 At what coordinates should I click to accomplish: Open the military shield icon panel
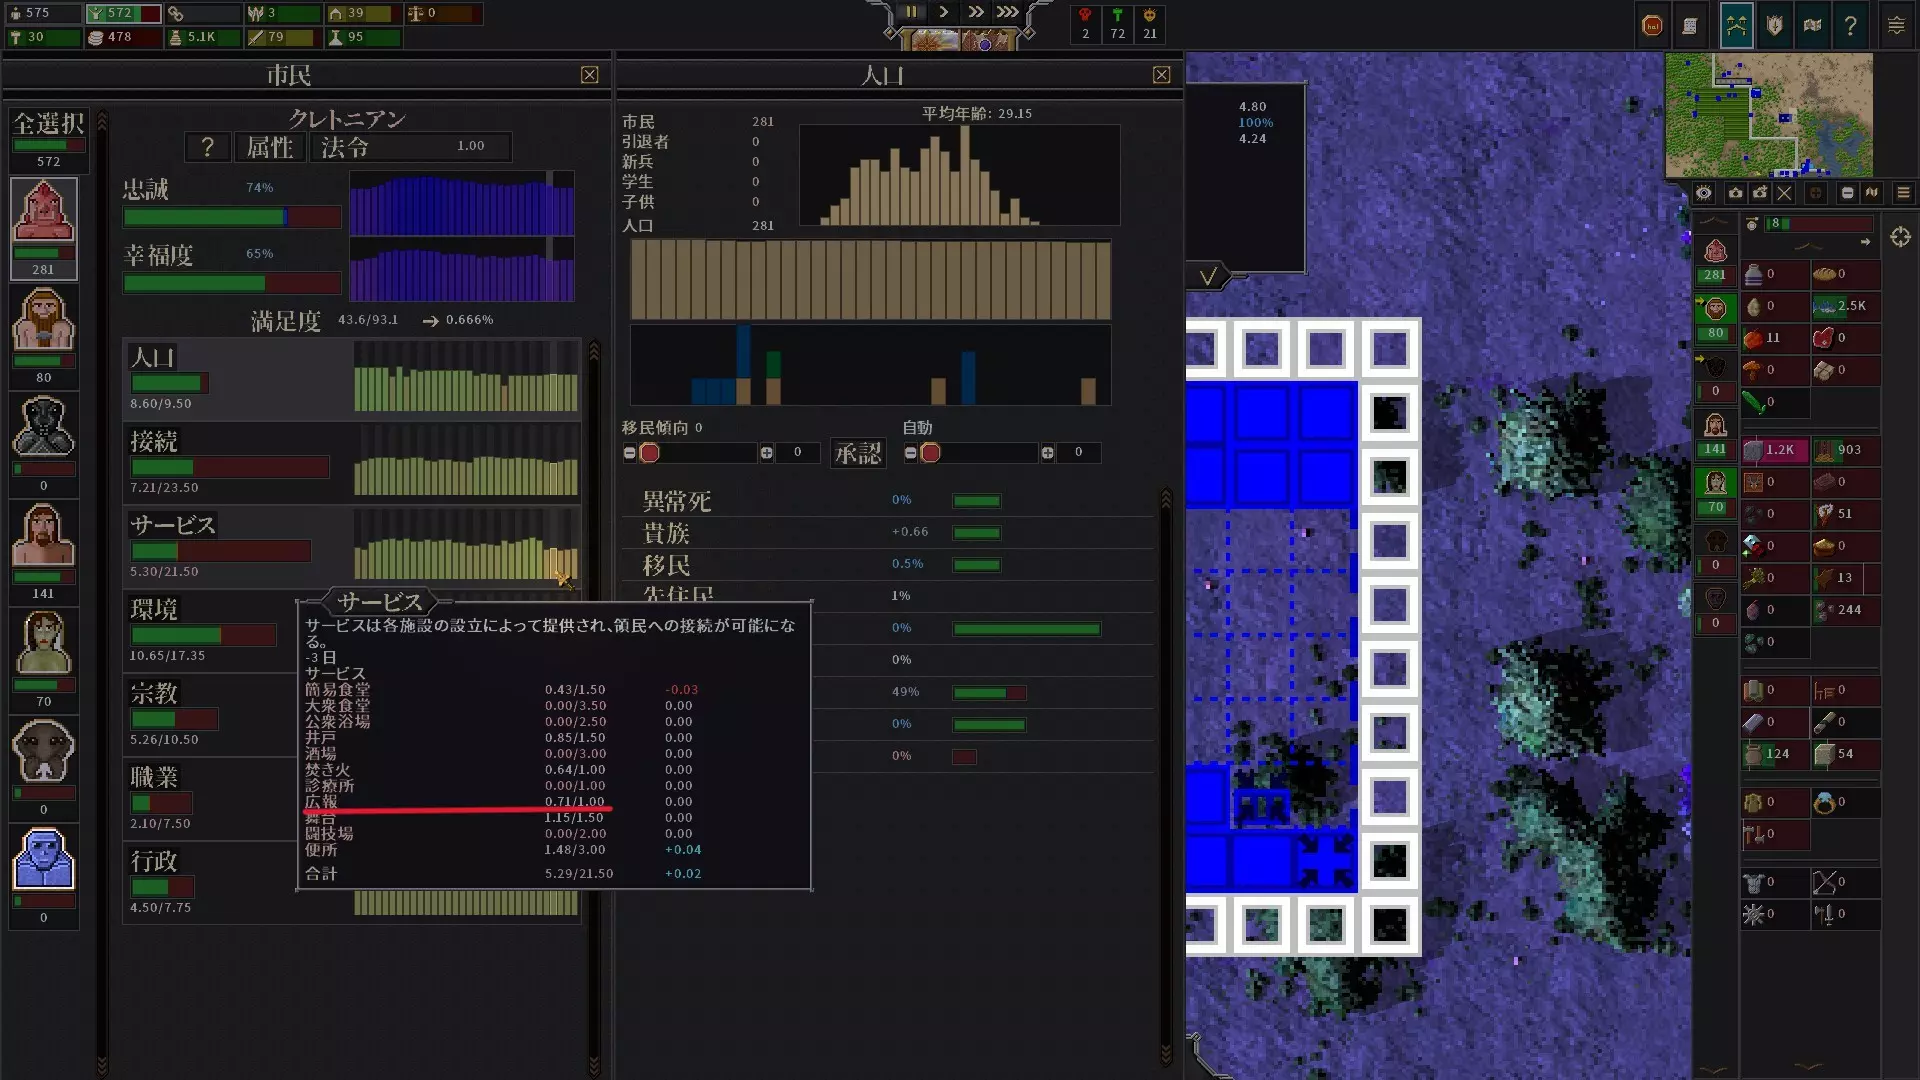coord(1774,26)
